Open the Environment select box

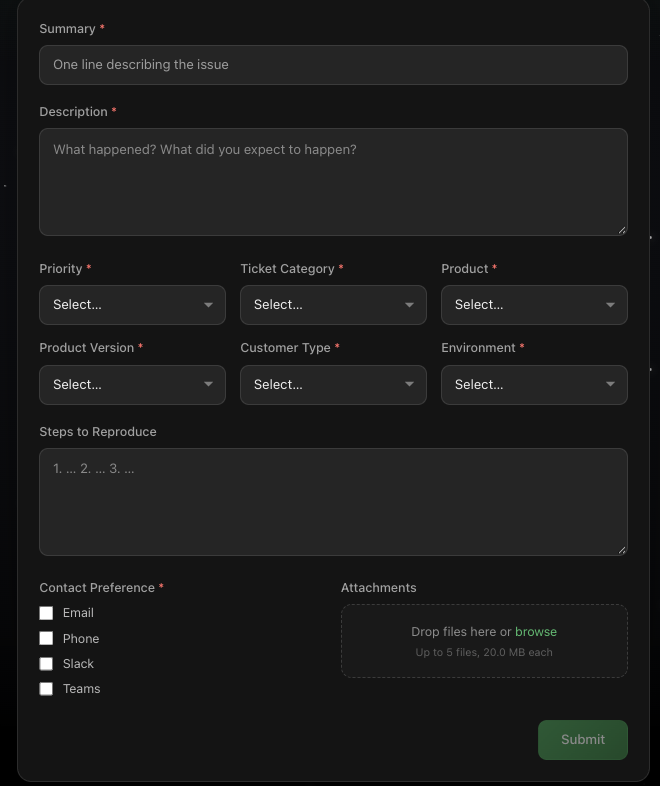[534, 385]
